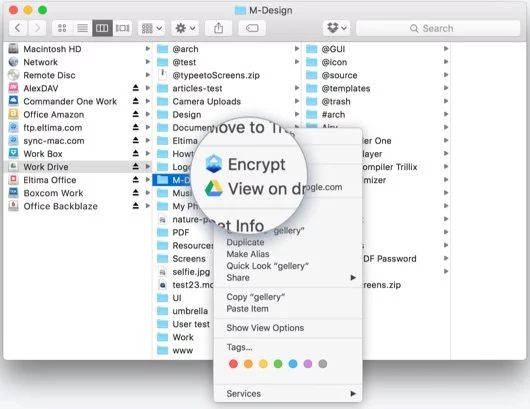The width and height of the screenshot is (530, 409).
Task: Open the Dropbox toolbar dropdown
Action: [x=336, y=28]
